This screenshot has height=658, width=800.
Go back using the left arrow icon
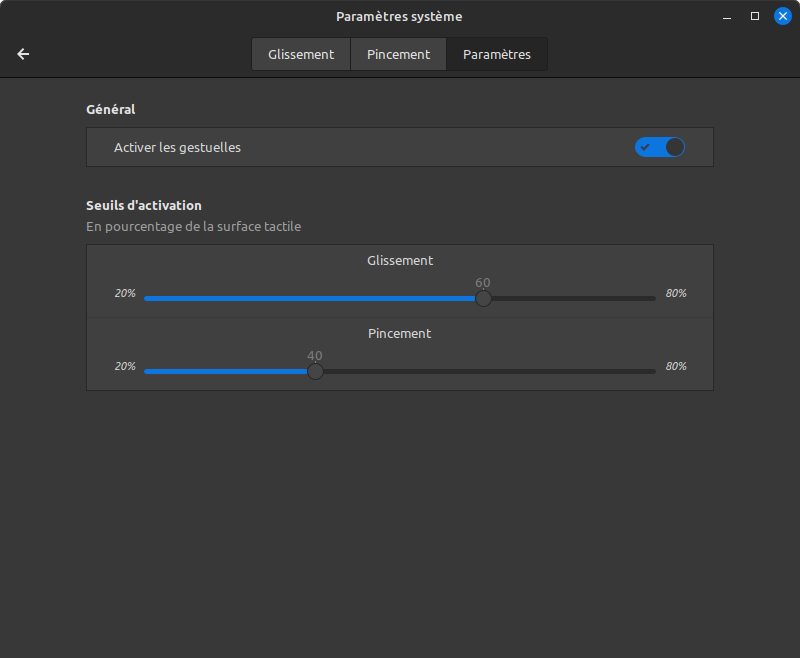point(23,54)
